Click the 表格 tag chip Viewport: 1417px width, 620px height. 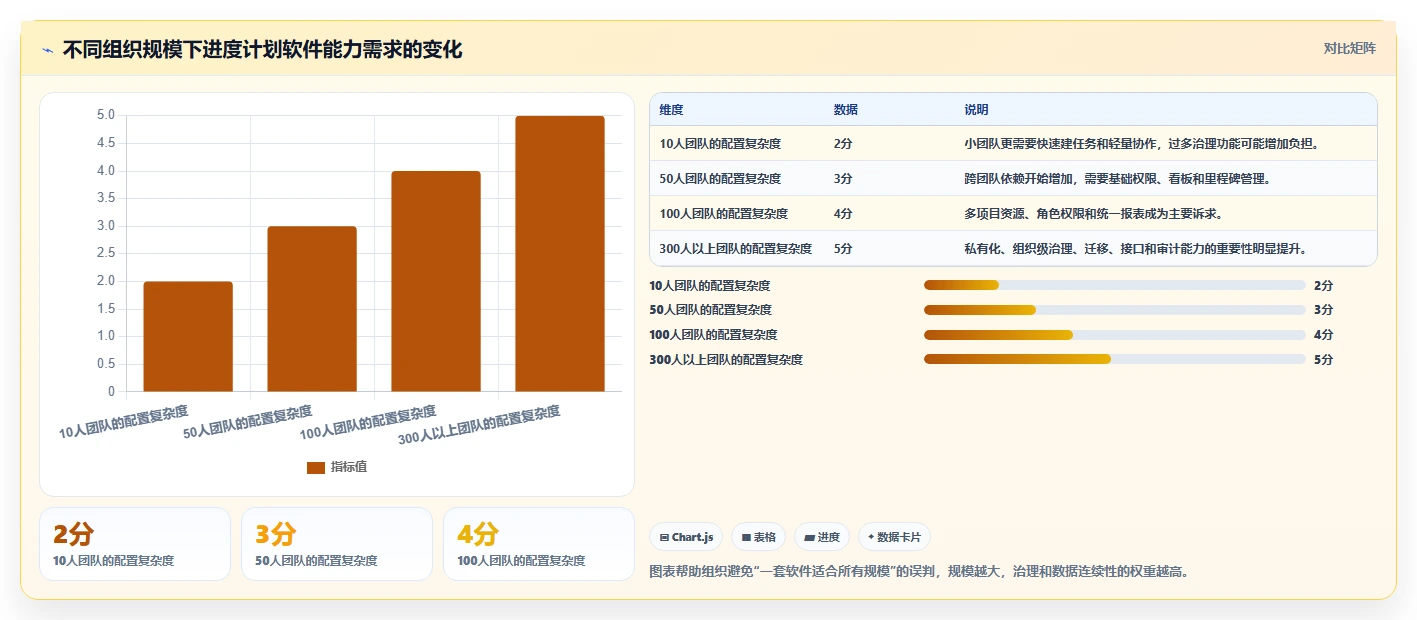click(x=759, y=537)
